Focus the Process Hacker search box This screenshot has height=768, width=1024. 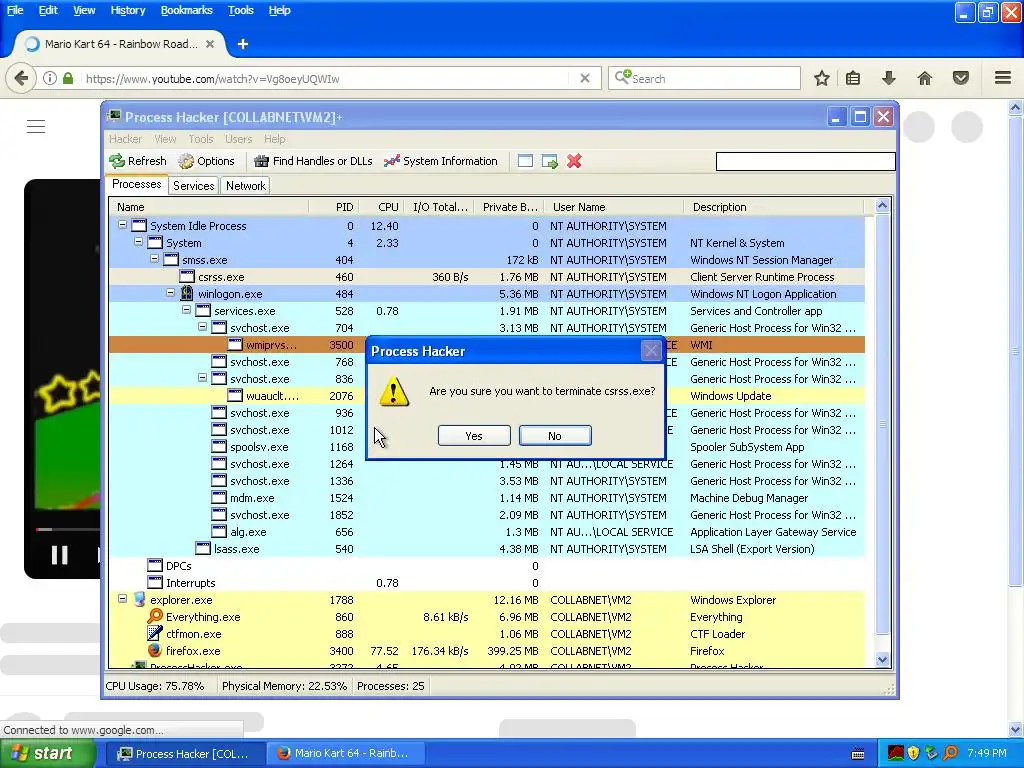pyautogui.click(x=805, y=161)
